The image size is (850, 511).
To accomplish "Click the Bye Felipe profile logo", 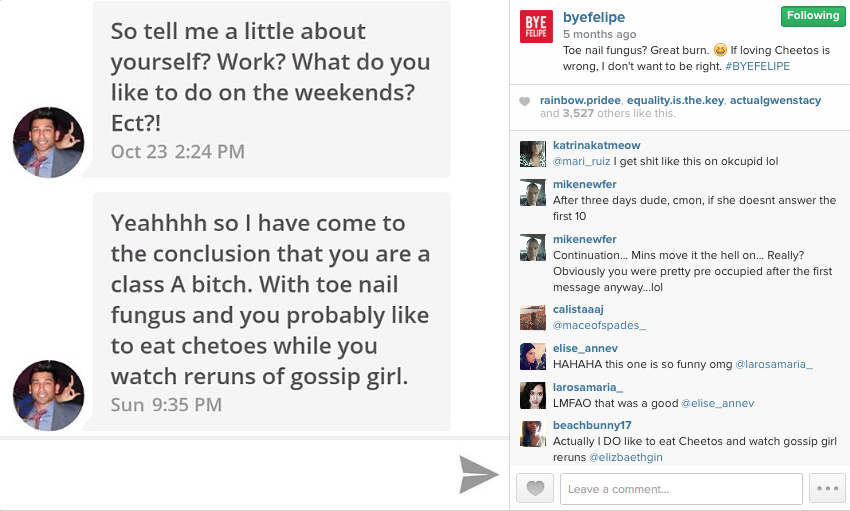I will 536,26.
